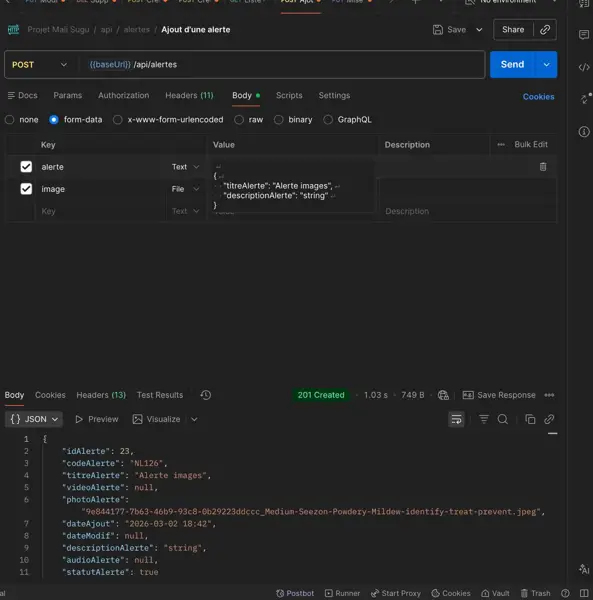Expand the Save options chevron

click(x=479, y=30)
